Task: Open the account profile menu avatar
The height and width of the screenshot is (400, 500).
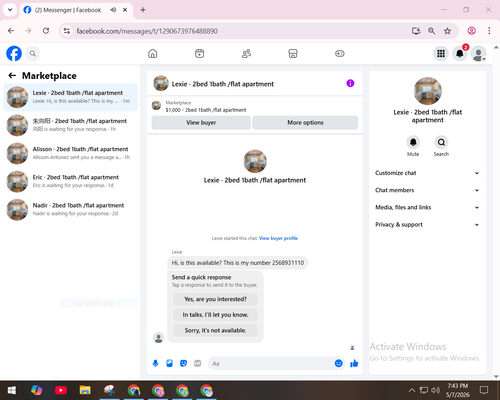Action: [x=478, y=53]
